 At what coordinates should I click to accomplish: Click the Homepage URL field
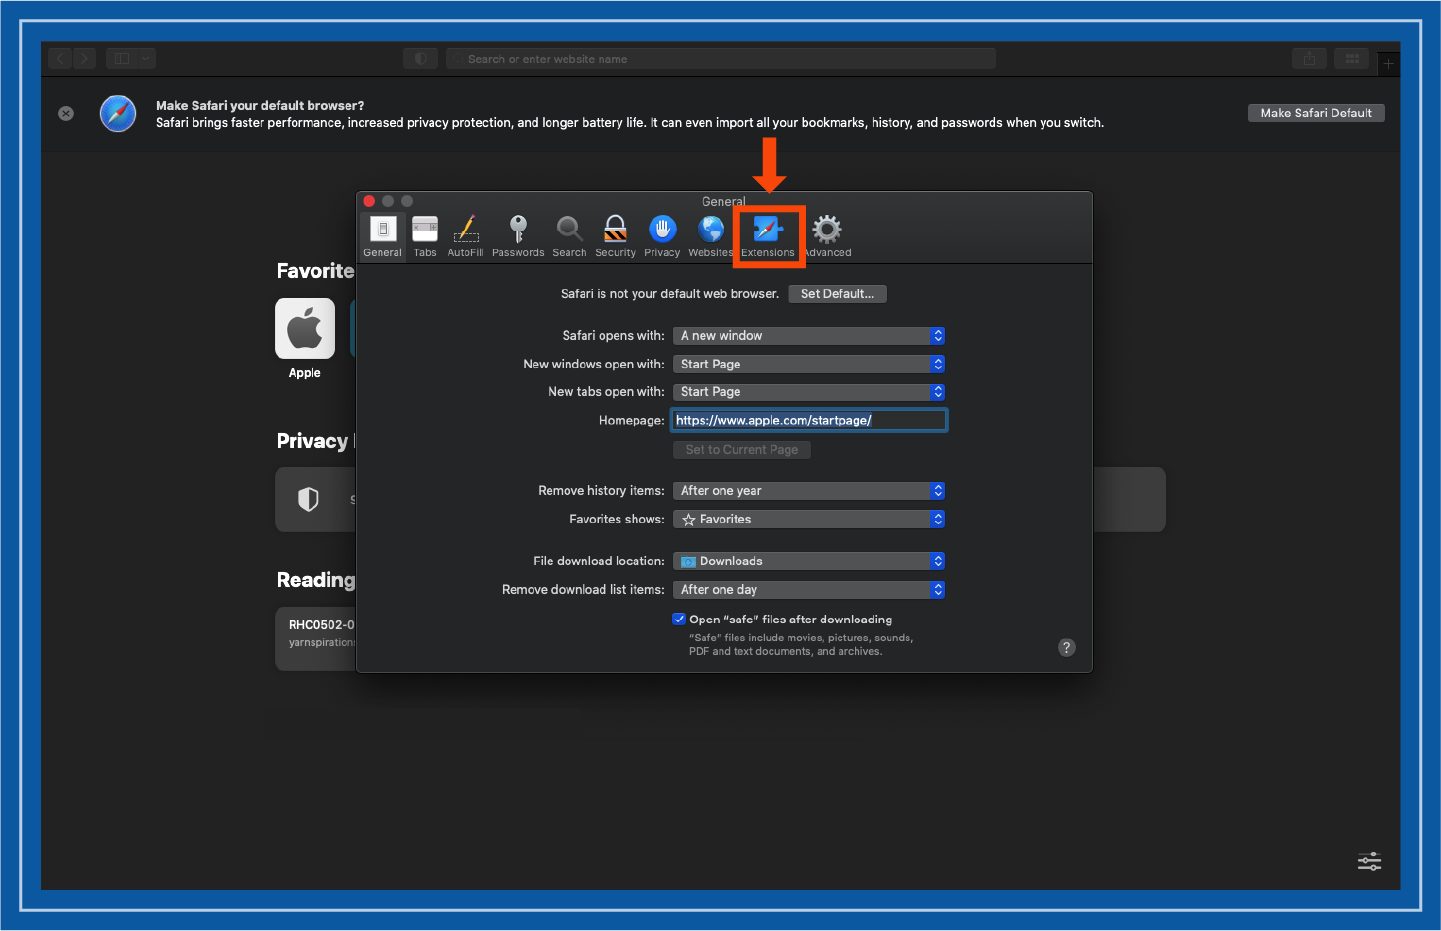809,420
